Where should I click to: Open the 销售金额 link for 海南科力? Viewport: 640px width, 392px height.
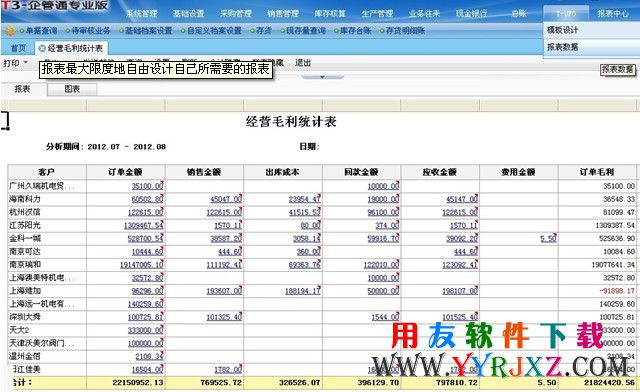(x=226, y=199)
